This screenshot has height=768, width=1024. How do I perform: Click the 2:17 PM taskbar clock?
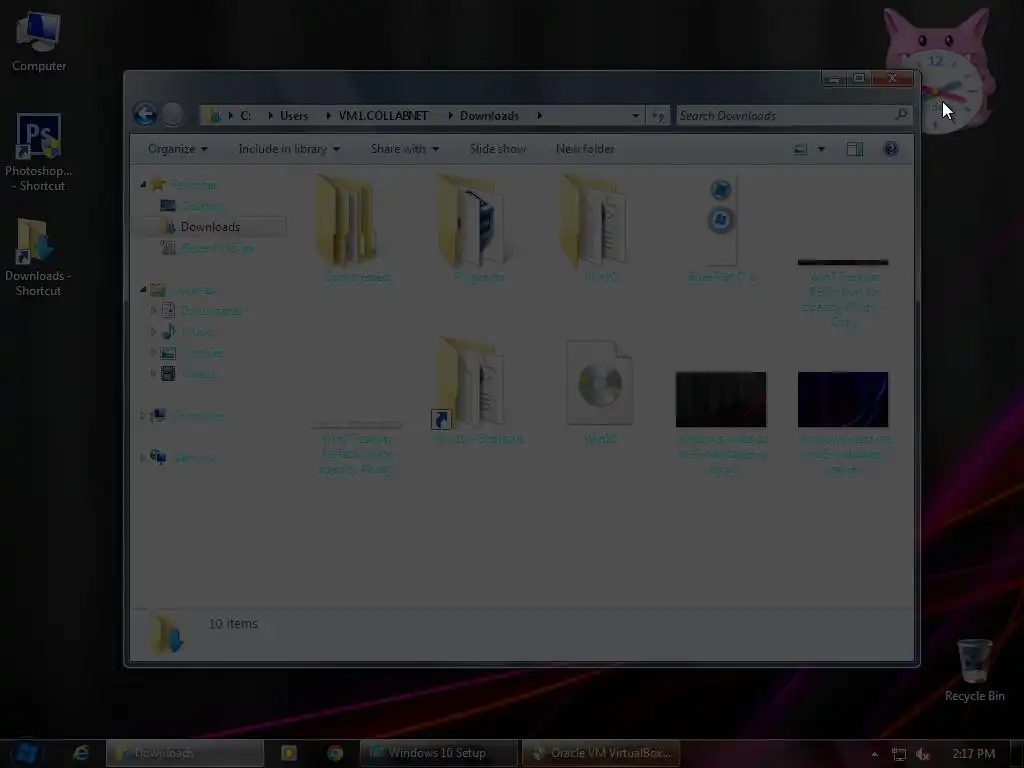tap(973, 754)
